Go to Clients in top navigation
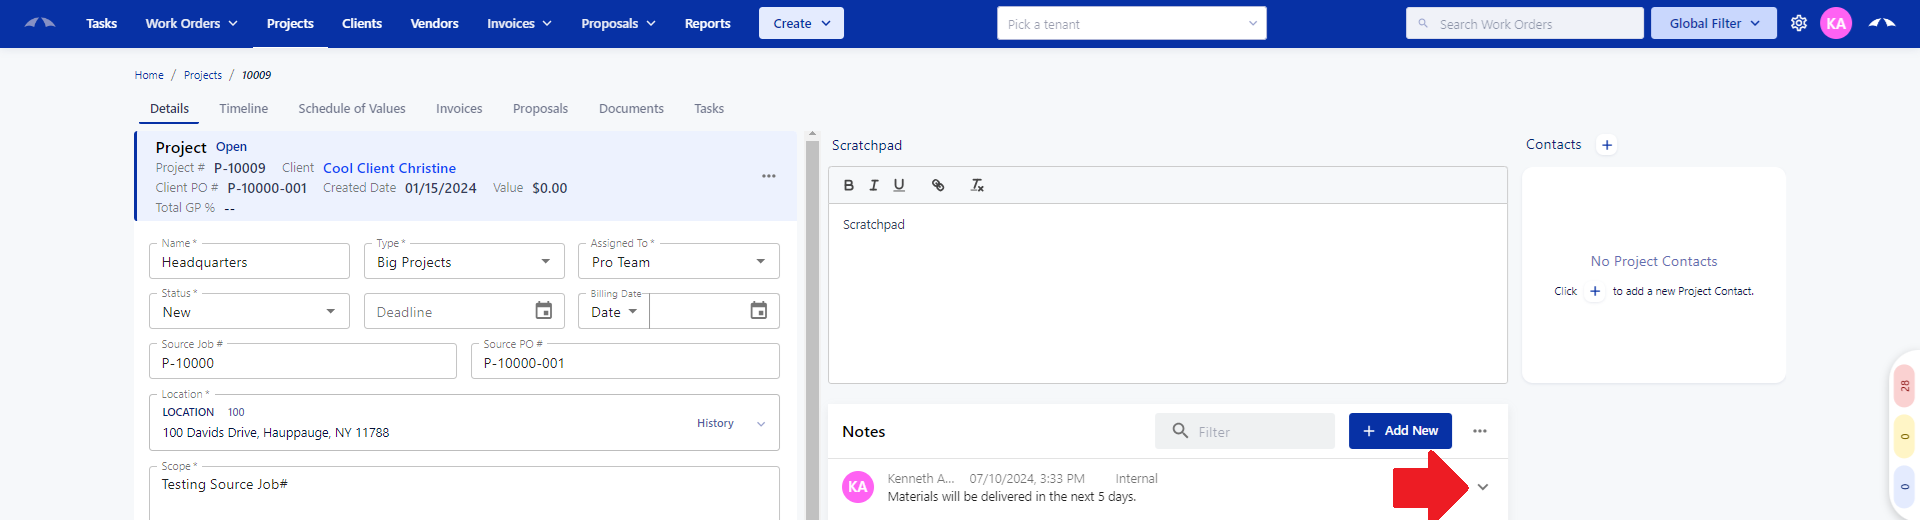 (362, 23)
